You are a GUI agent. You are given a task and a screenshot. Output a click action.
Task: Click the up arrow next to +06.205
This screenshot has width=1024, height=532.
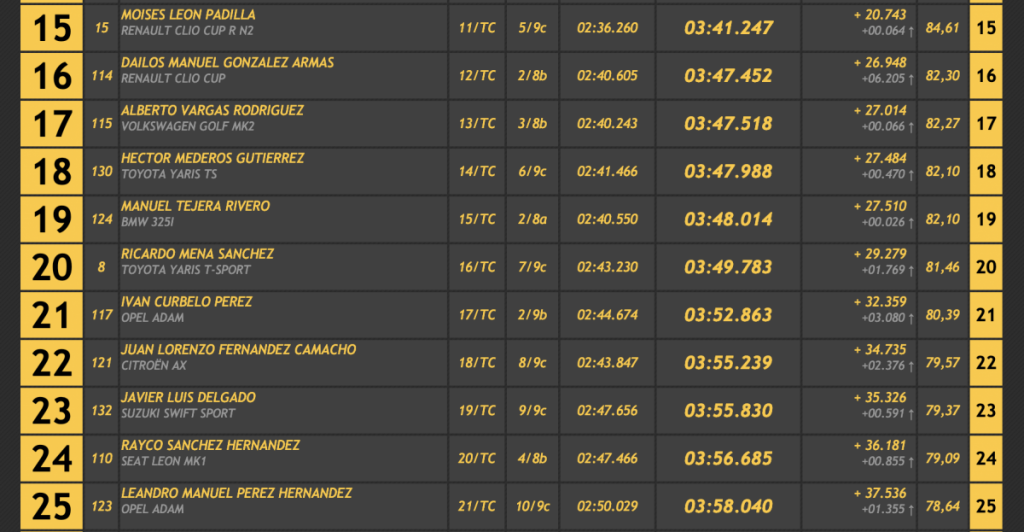[911, 79]
